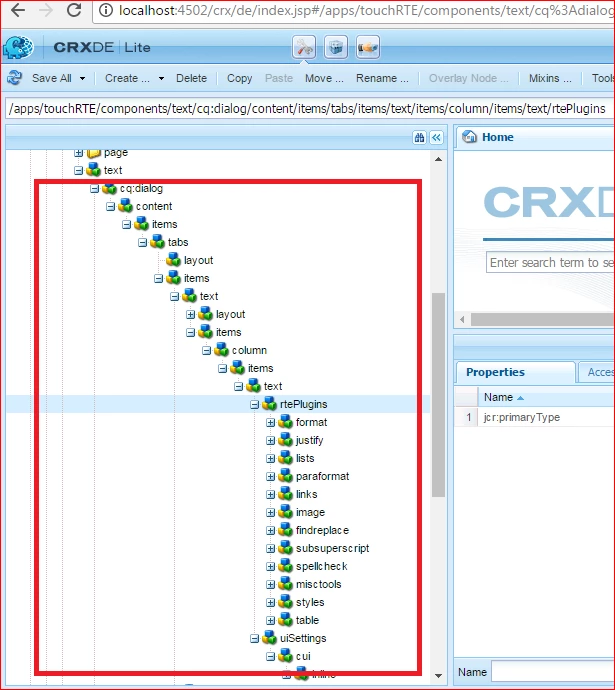Click the tree scrollbar down arrow
Viewport: 615px width, 690px height.
point(438,675)
